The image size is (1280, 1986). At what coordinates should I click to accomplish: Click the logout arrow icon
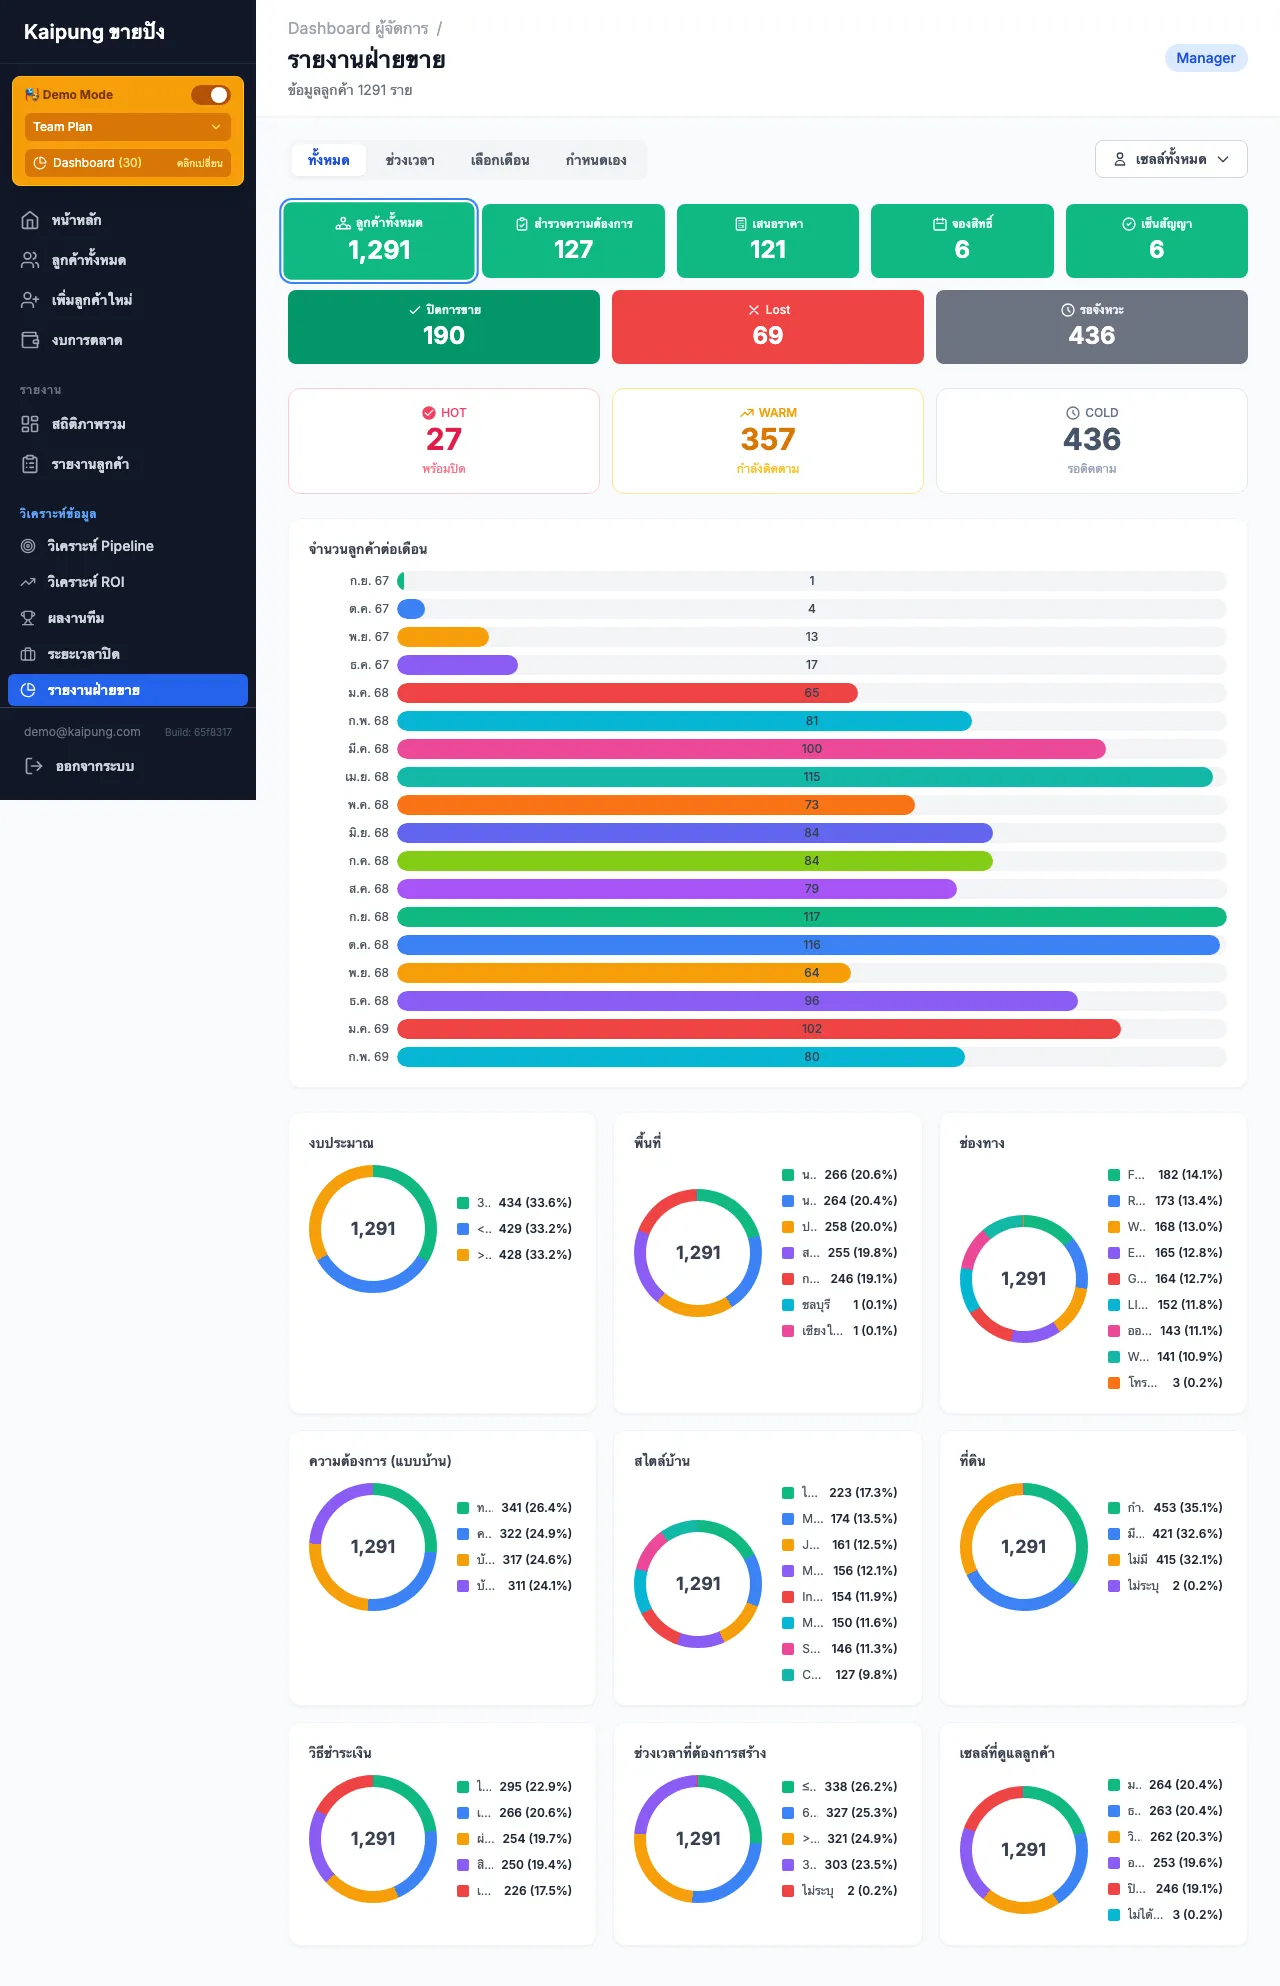(x=34, y=766)
